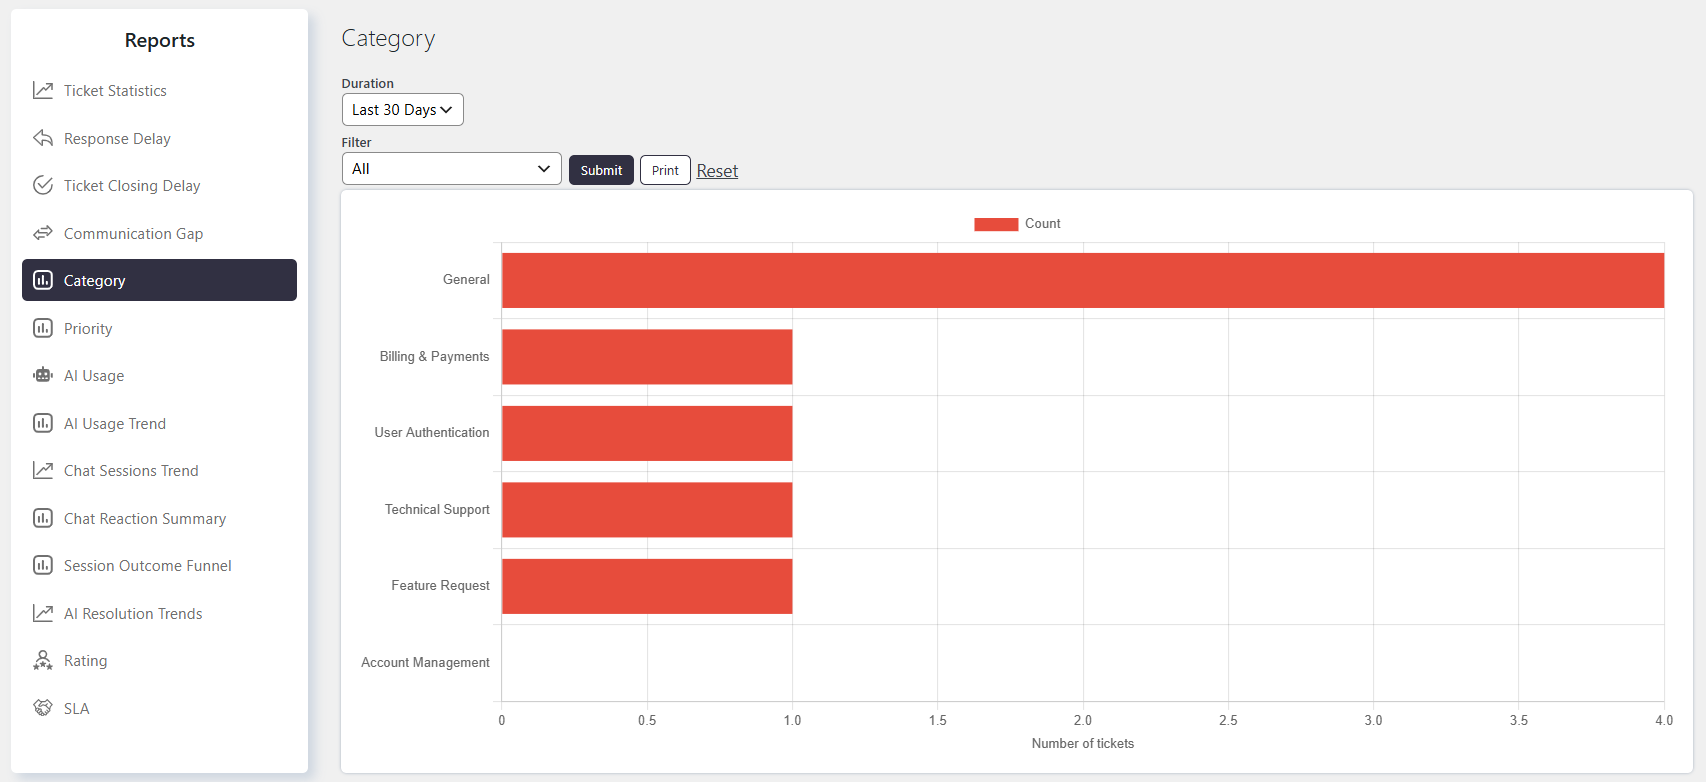The height and width of the screenshot is (782, 1706).
Task: Click the Billing & Payments bar
Action: click(647, 357)
